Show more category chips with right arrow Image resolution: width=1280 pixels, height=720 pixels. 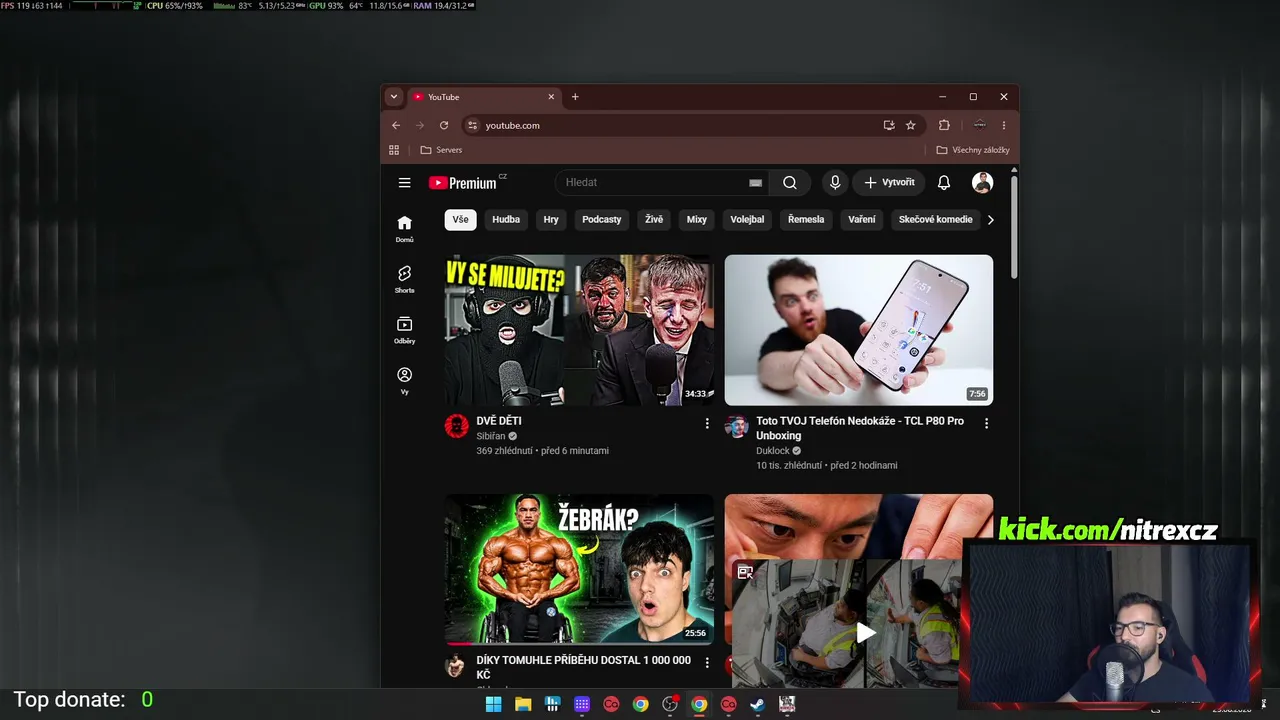click(x=990, y=220)
